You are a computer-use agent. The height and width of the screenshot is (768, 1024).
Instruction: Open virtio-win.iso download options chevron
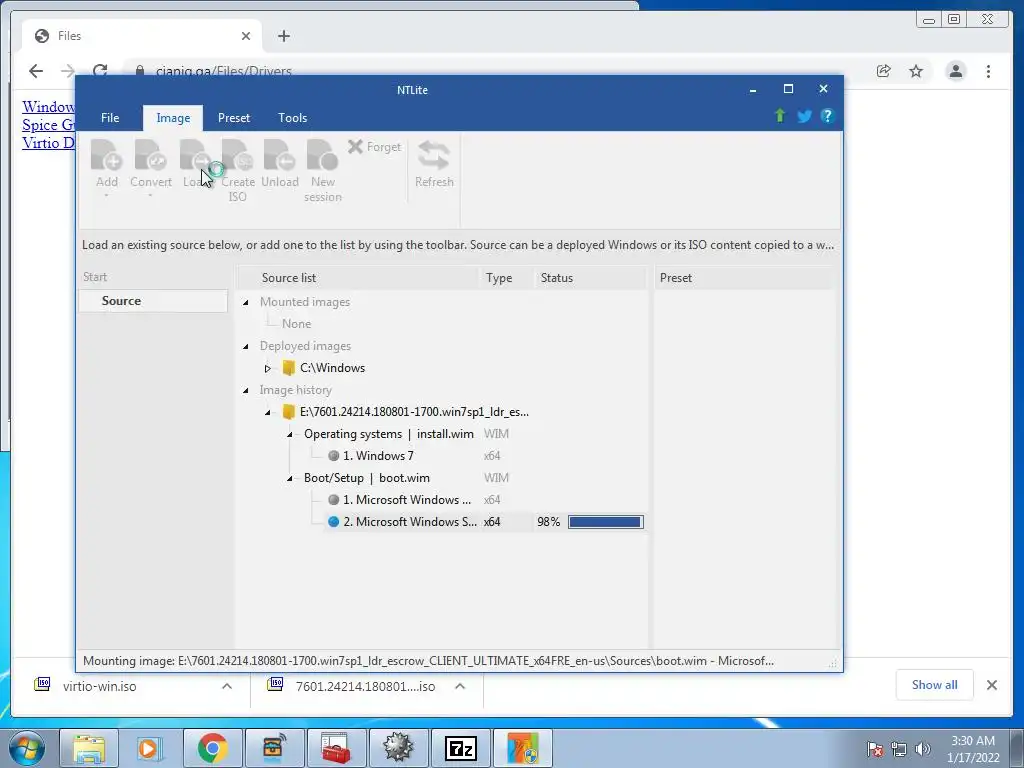coord(227,686)
